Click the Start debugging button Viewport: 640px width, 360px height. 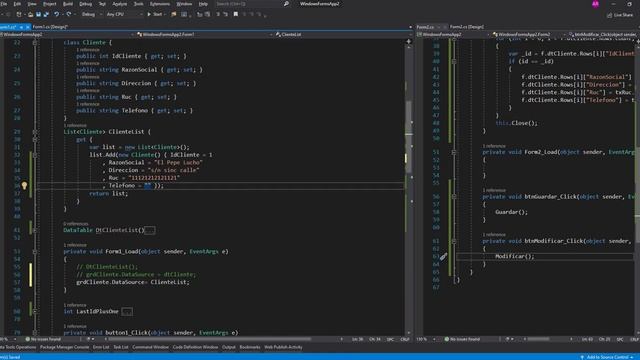(155, 14)
